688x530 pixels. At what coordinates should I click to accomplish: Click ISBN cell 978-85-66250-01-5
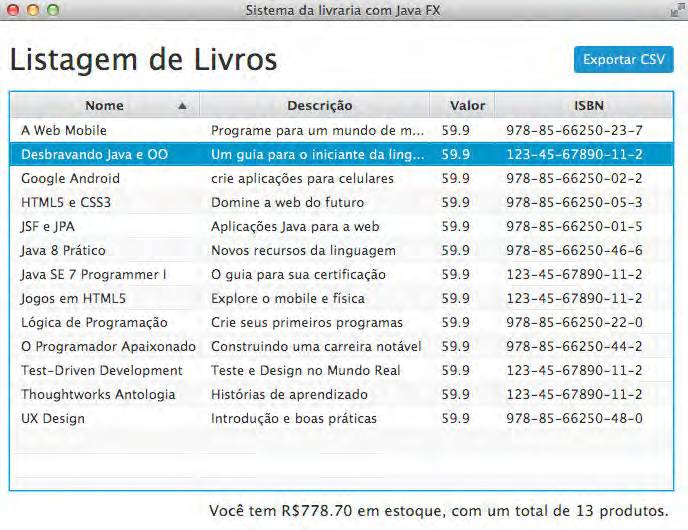click(x=574, y=226)
